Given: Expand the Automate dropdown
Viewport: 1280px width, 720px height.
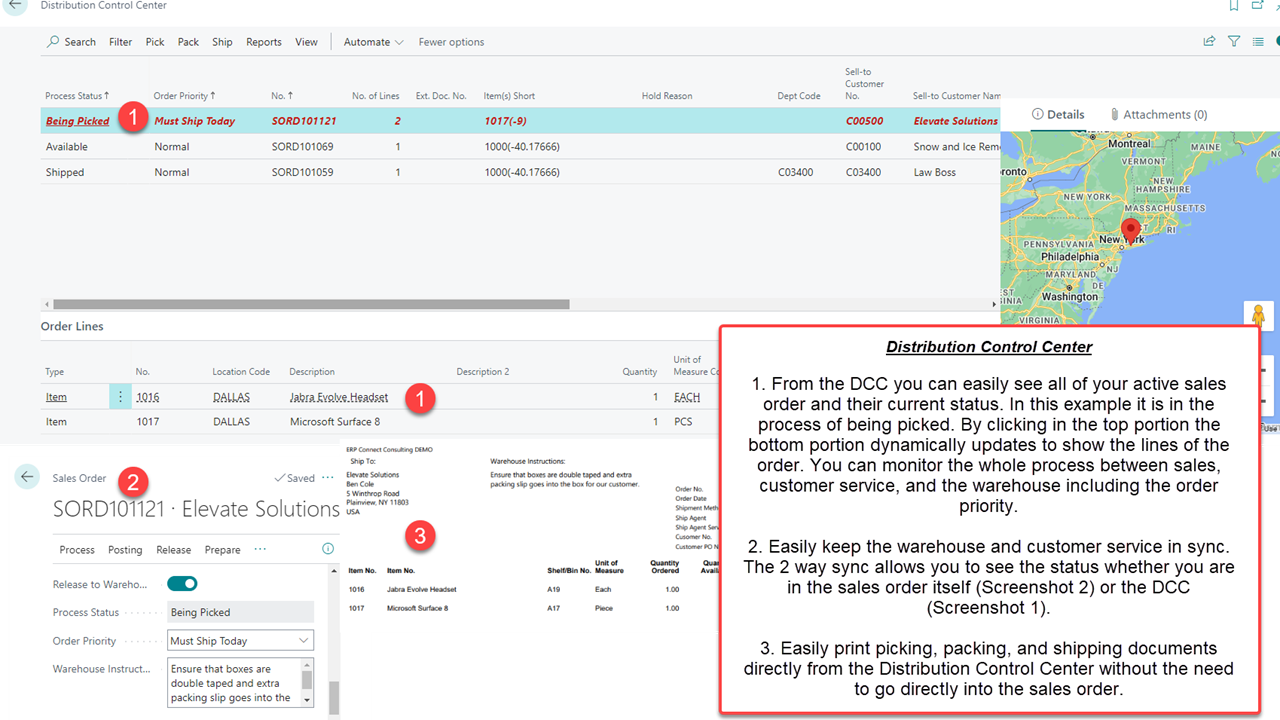Looking at the screenshot, I should coord(374,42).
